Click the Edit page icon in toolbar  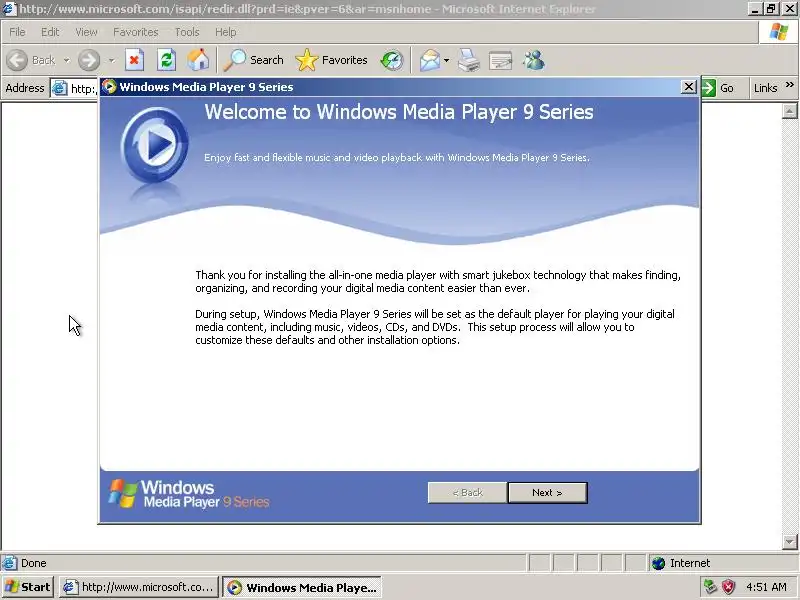tap(500, 61)
